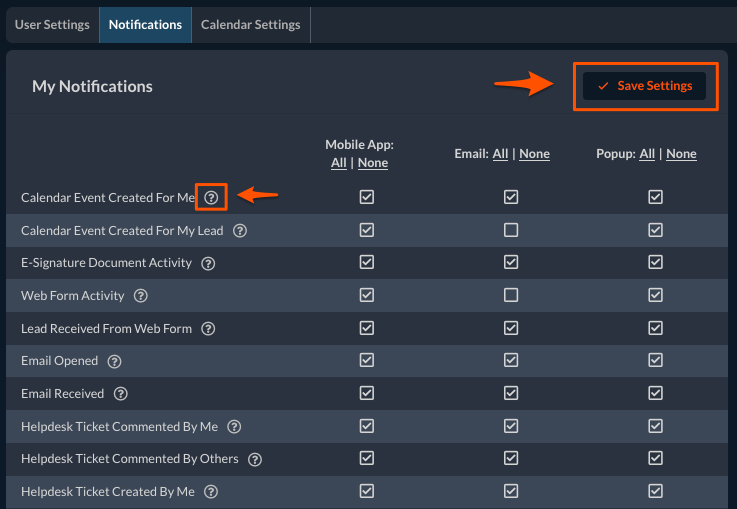Click the 'Email Opened' row label
The height and width of the screenshot is (509, 737).
[x=60, y=361]
